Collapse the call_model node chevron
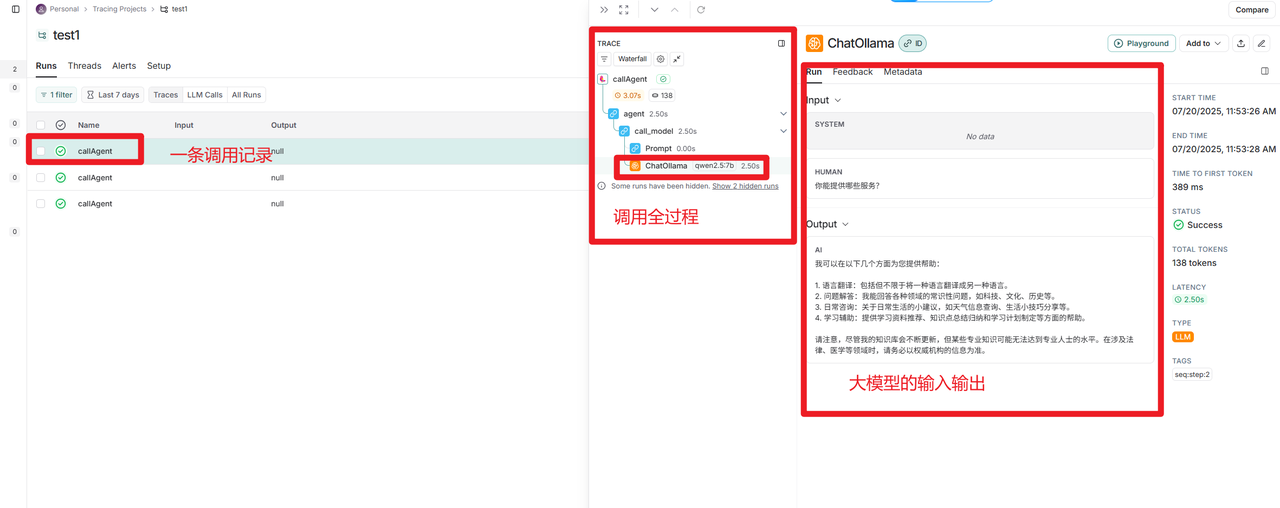This screenshot has width=1280, height=508. 783,131
